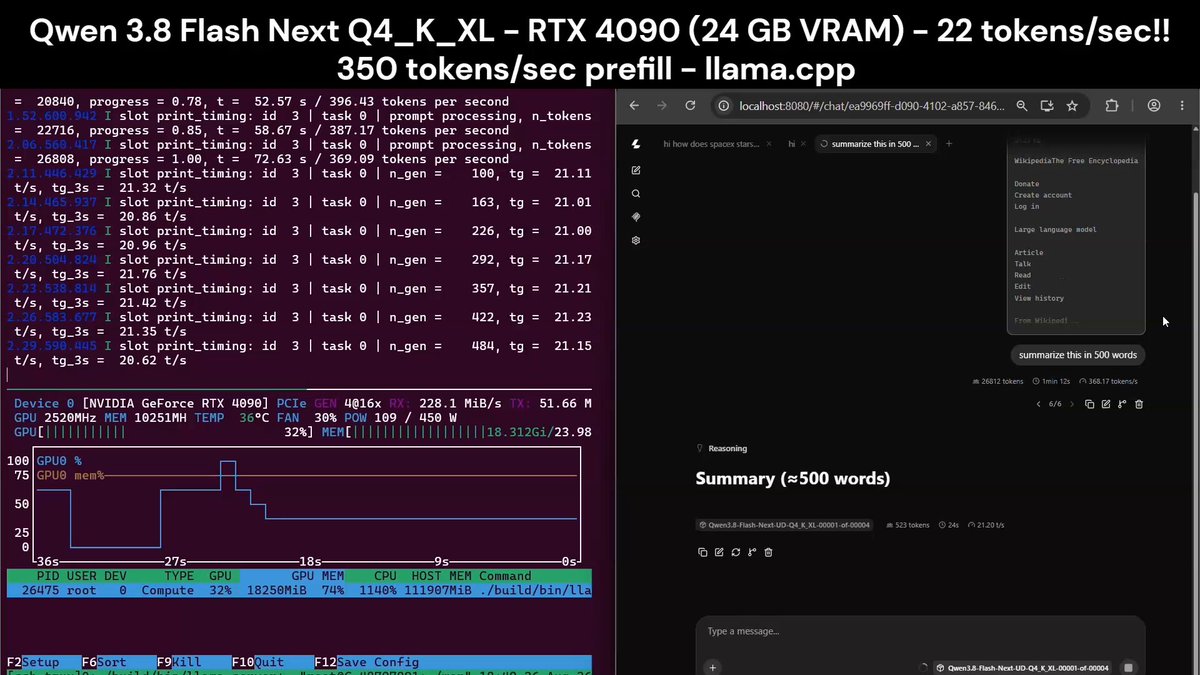Click the 'Type a message...' input field
The width and height of the screenshot is (1200, 675).
pyautogui.click(x=920, y=631)
